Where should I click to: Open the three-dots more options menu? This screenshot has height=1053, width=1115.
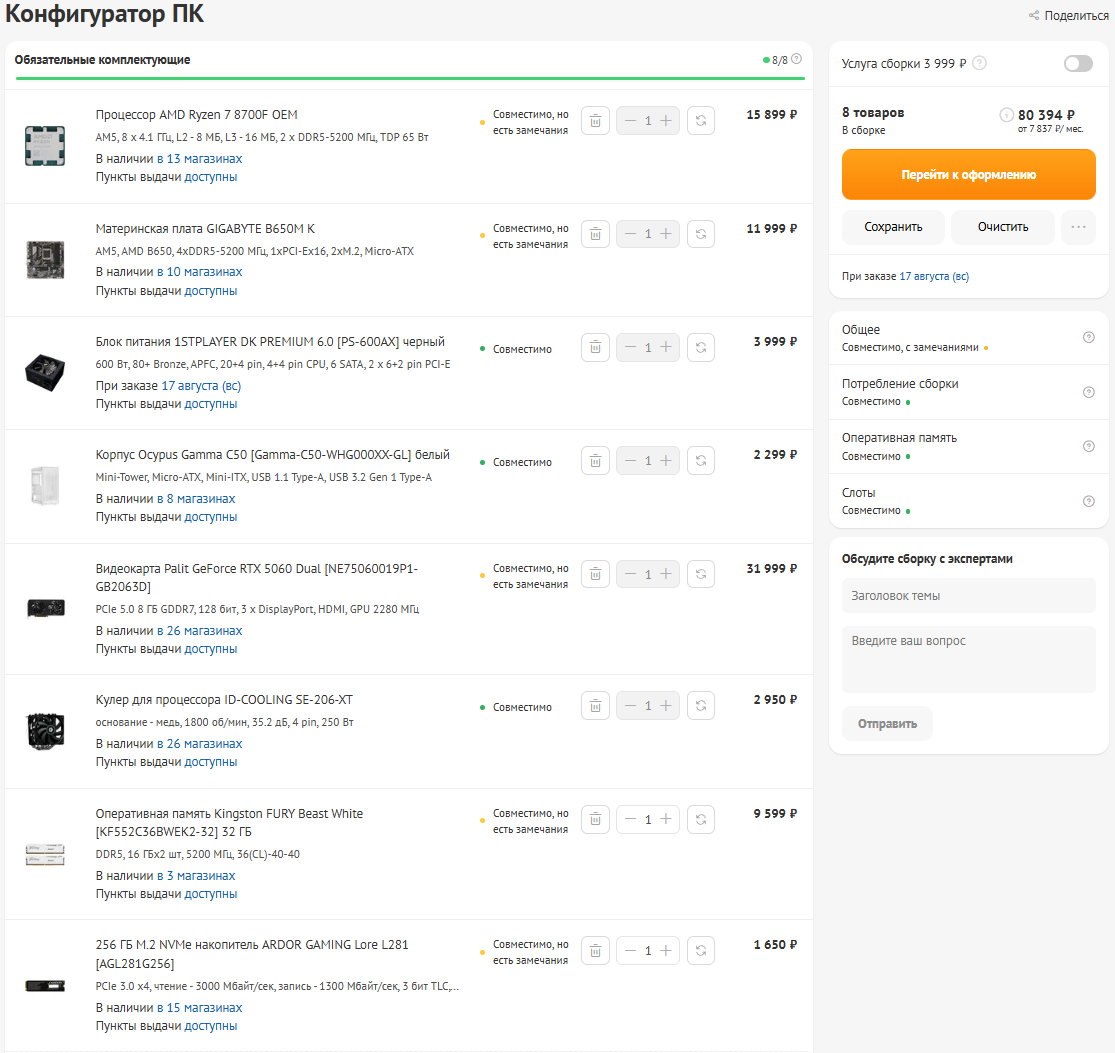coord(1078,228)
